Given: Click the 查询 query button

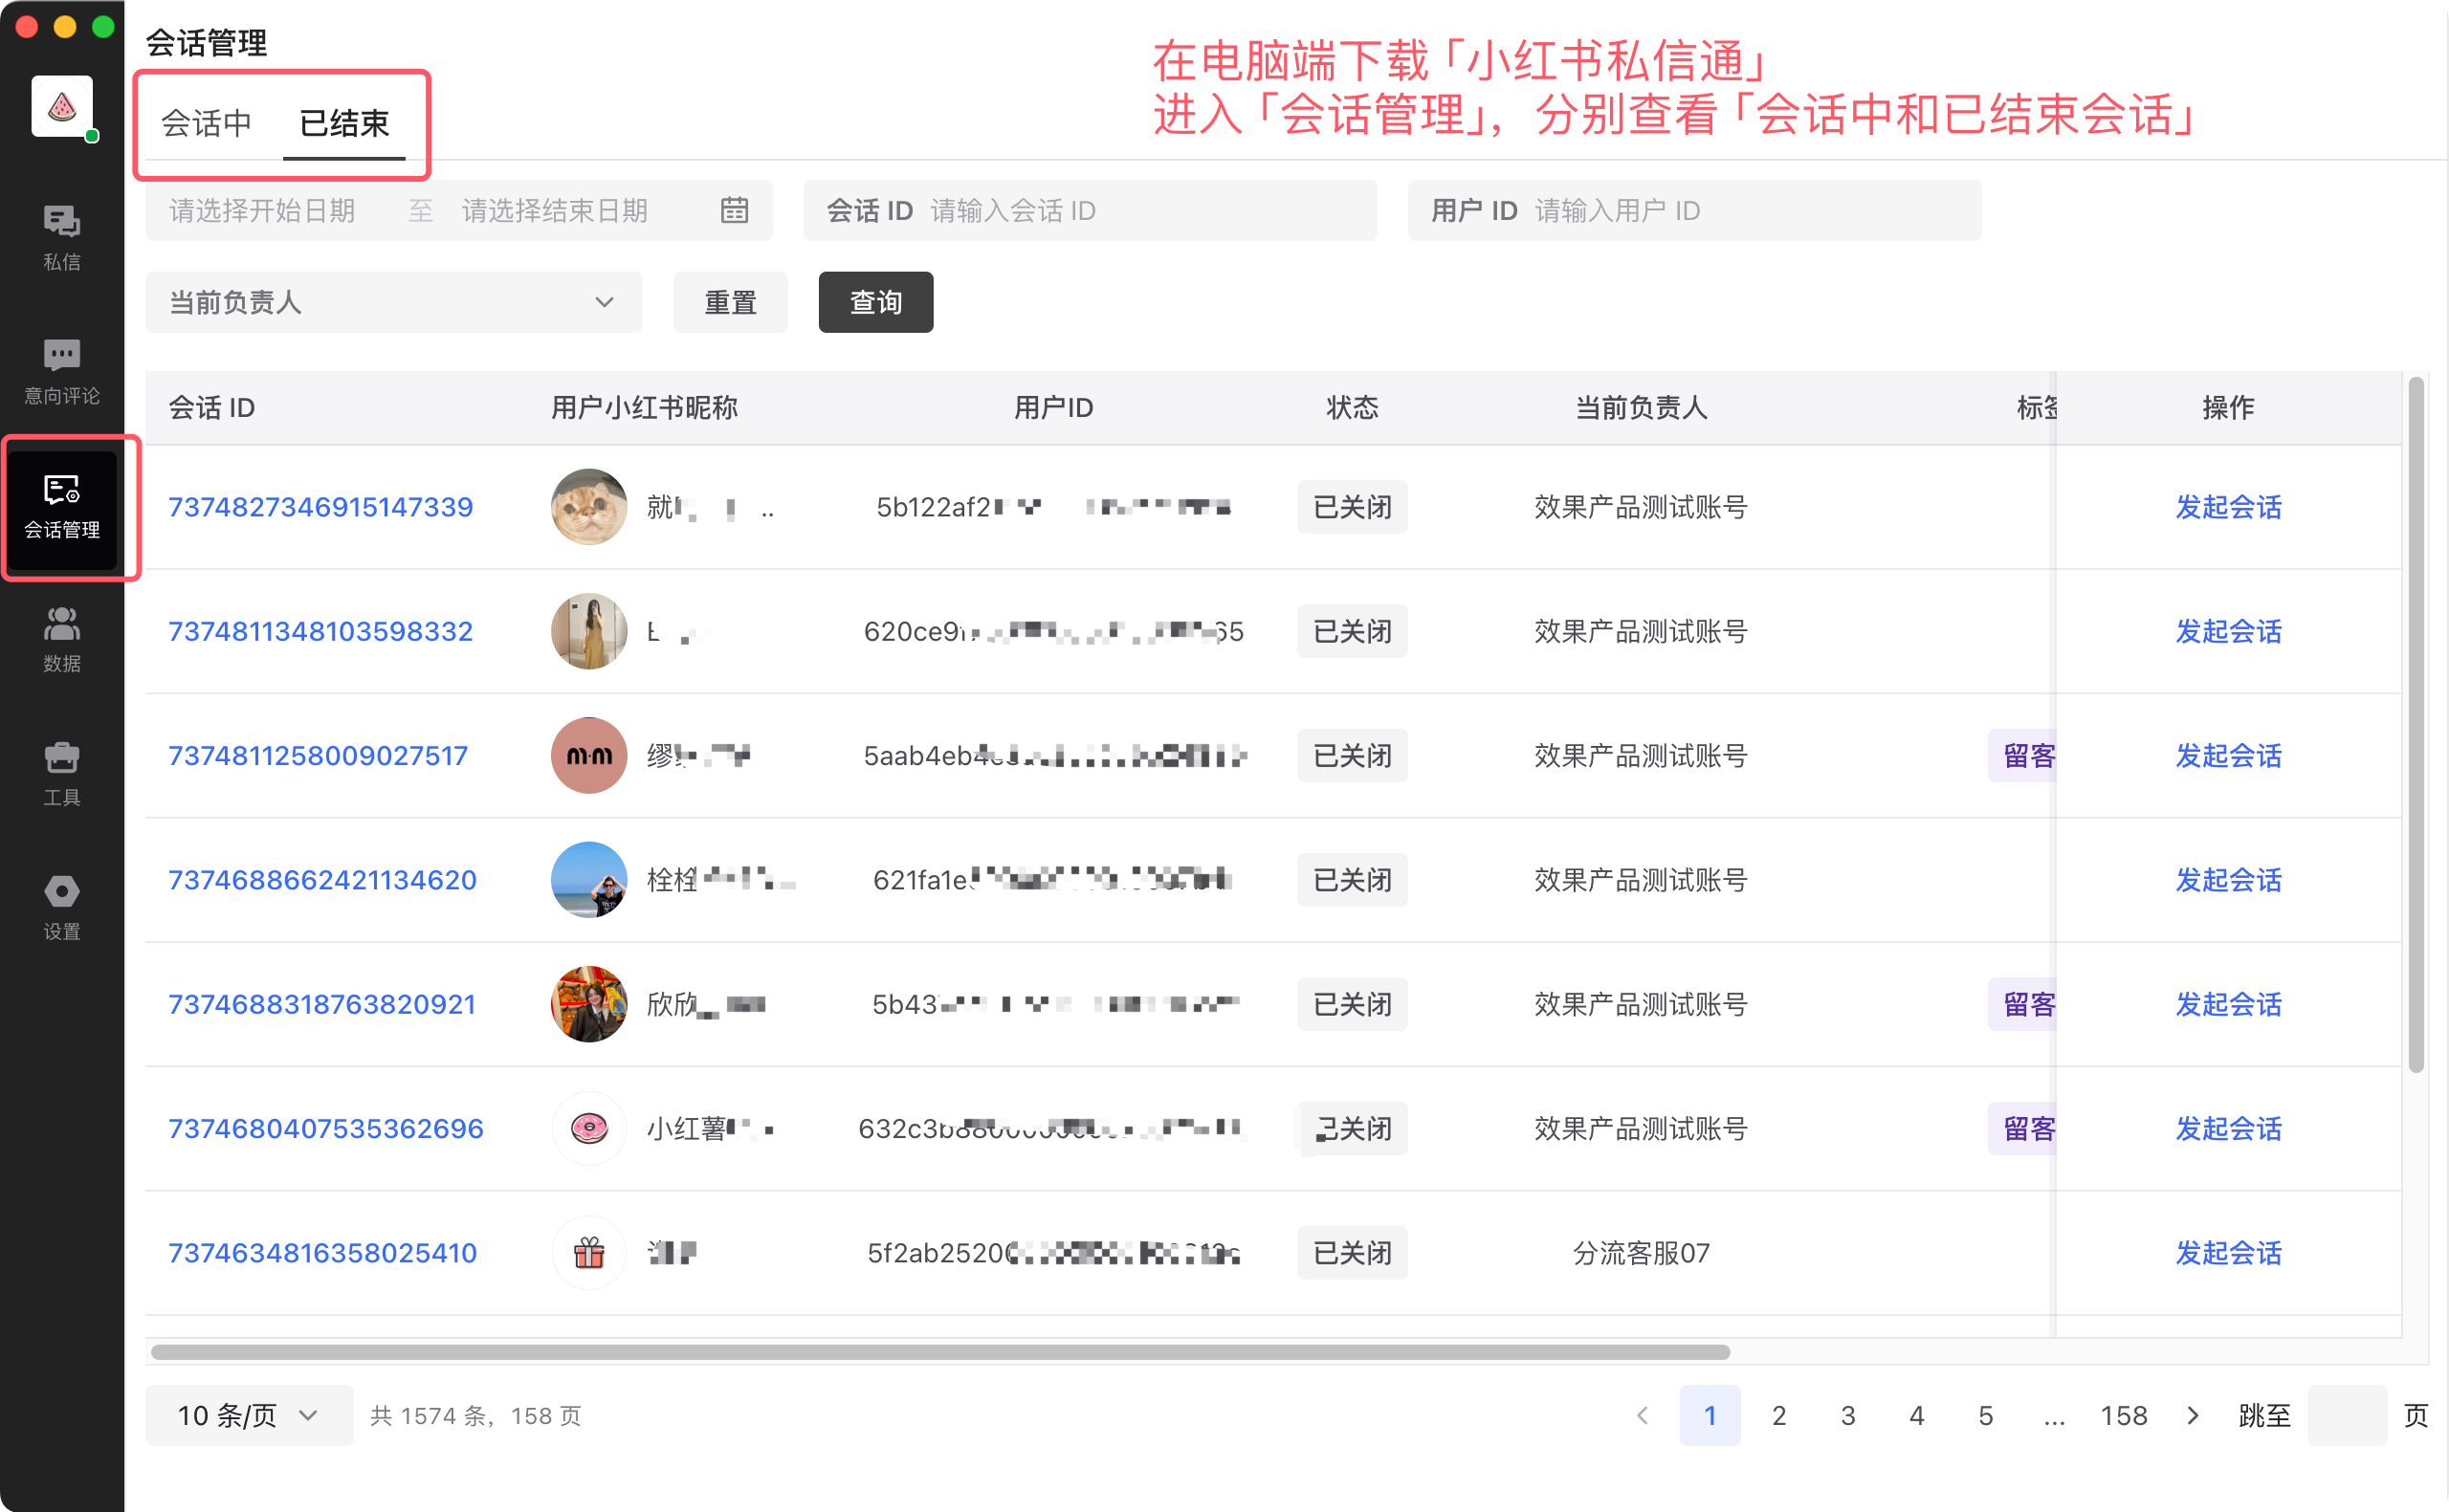Looking at the screenshot, I should 876,302.
